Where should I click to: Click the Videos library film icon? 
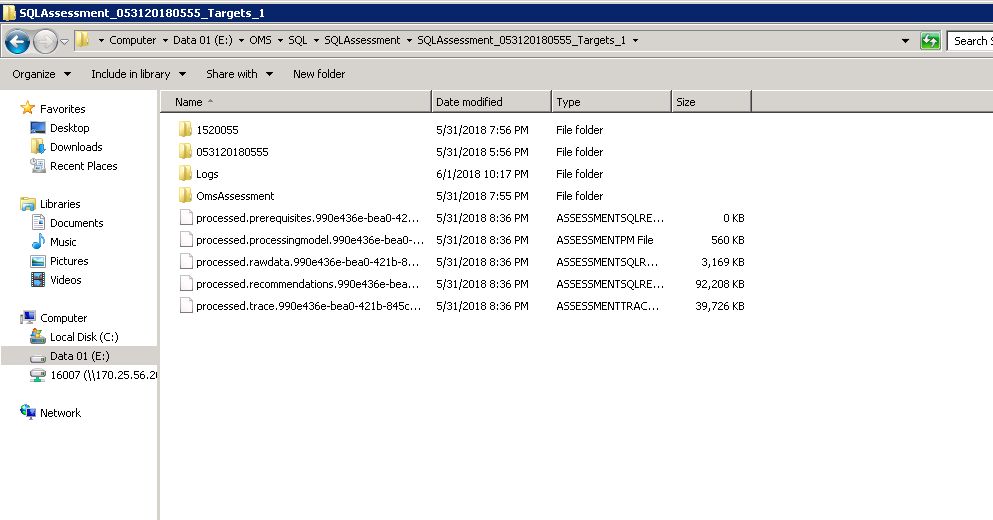tap(38, 279)
